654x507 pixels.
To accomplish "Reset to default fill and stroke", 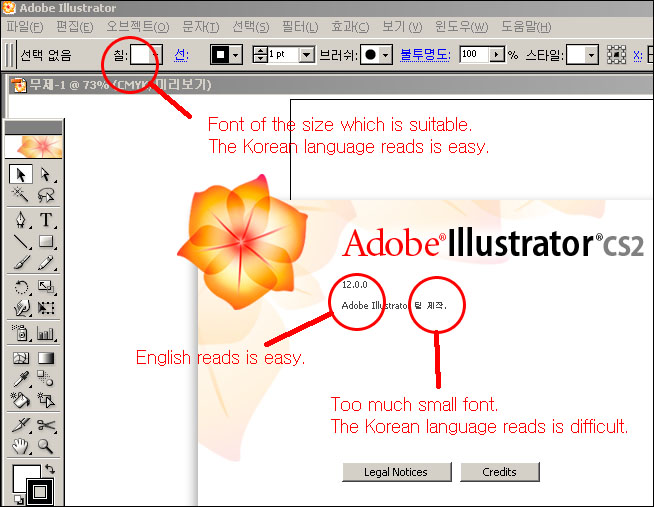I will coord(18,499).
